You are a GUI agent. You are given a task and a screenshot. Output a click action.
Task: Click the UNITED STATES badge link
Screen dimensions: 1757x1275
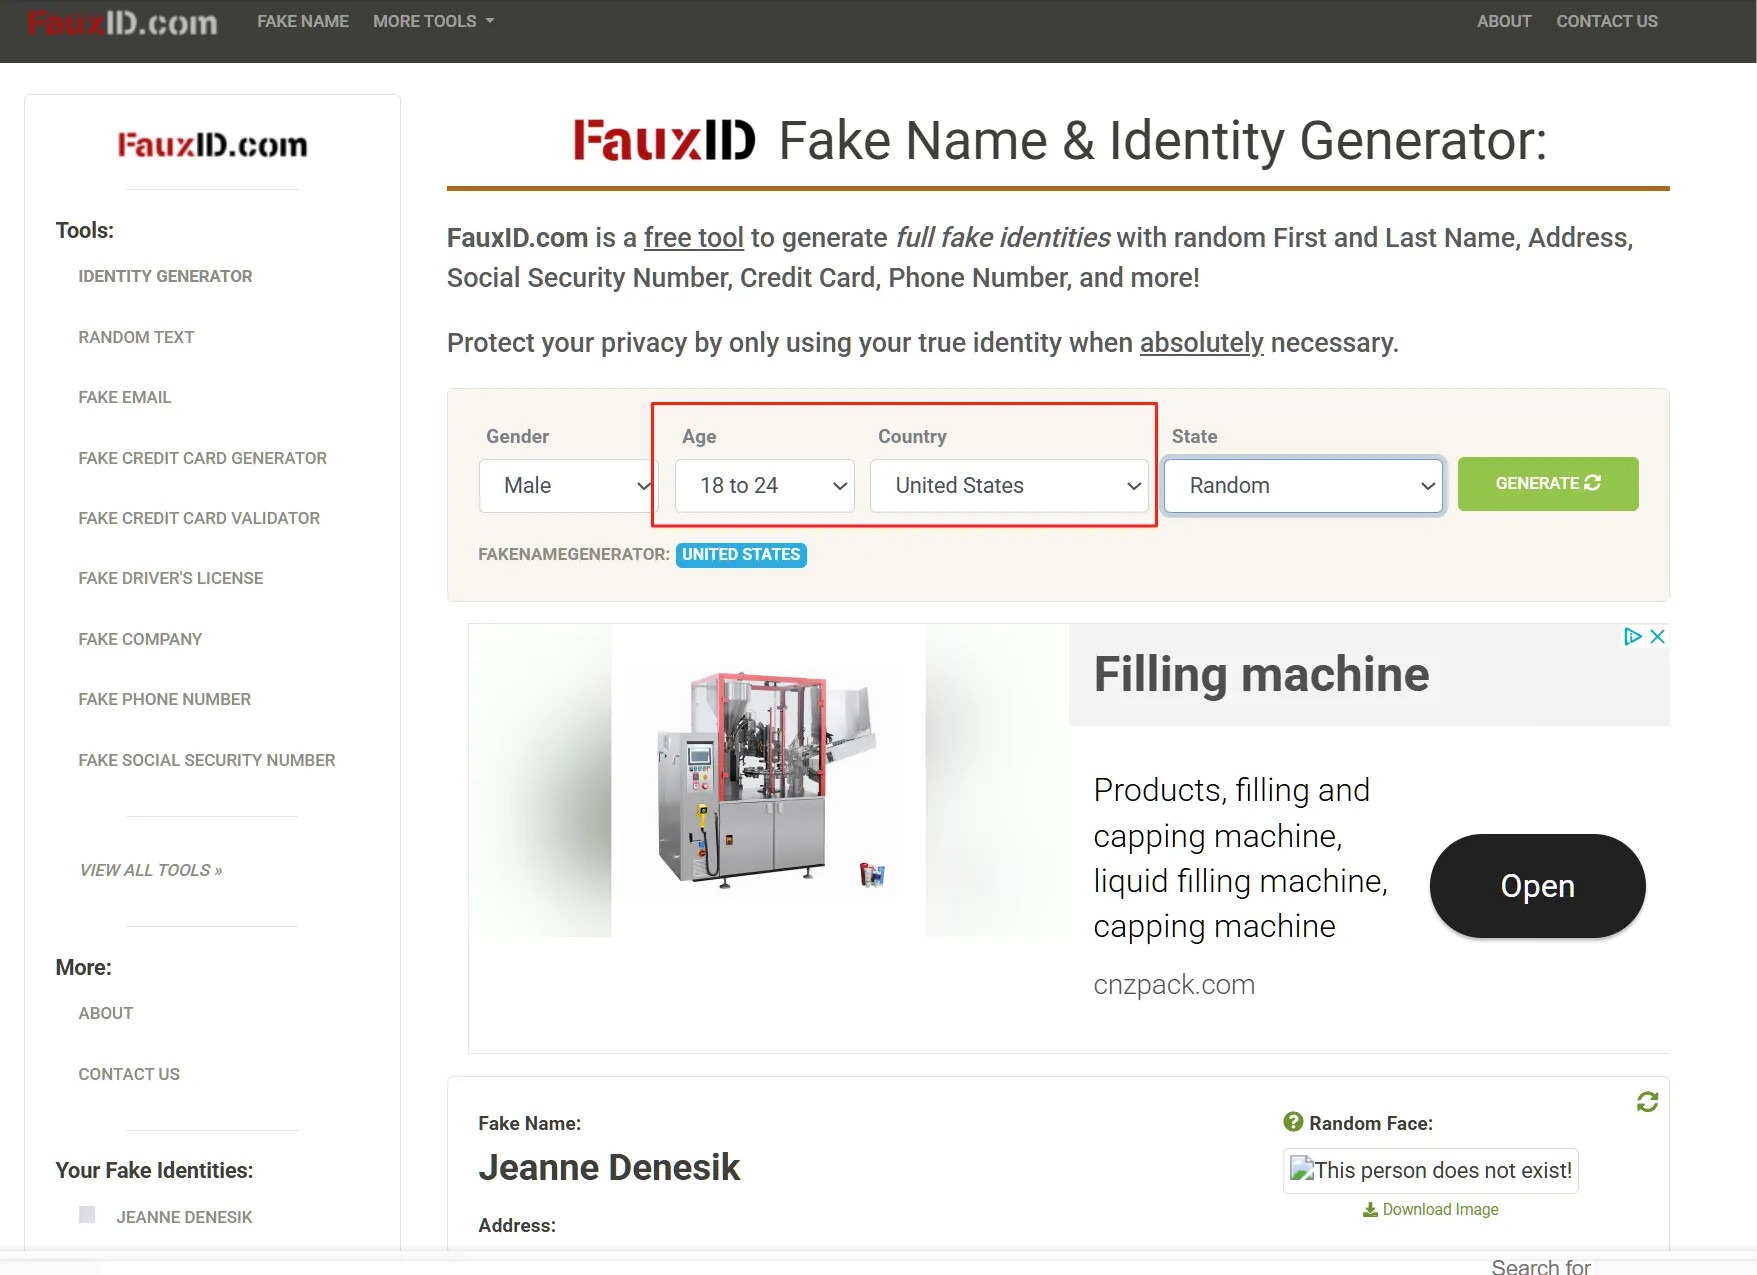(741, 554)
